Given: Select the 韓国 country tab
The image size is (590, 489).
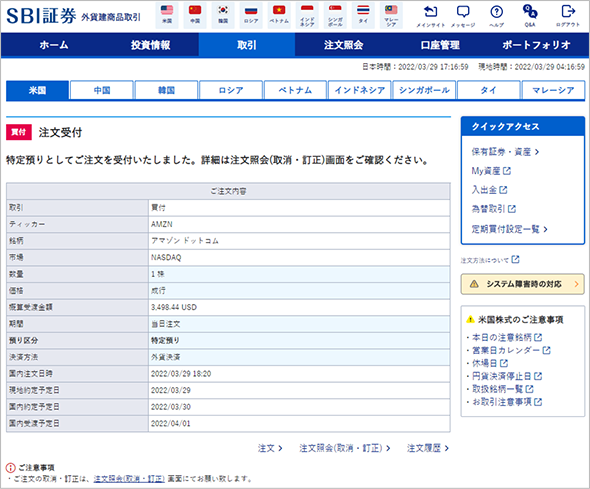Looking at the screenshot, I should 166,90.
